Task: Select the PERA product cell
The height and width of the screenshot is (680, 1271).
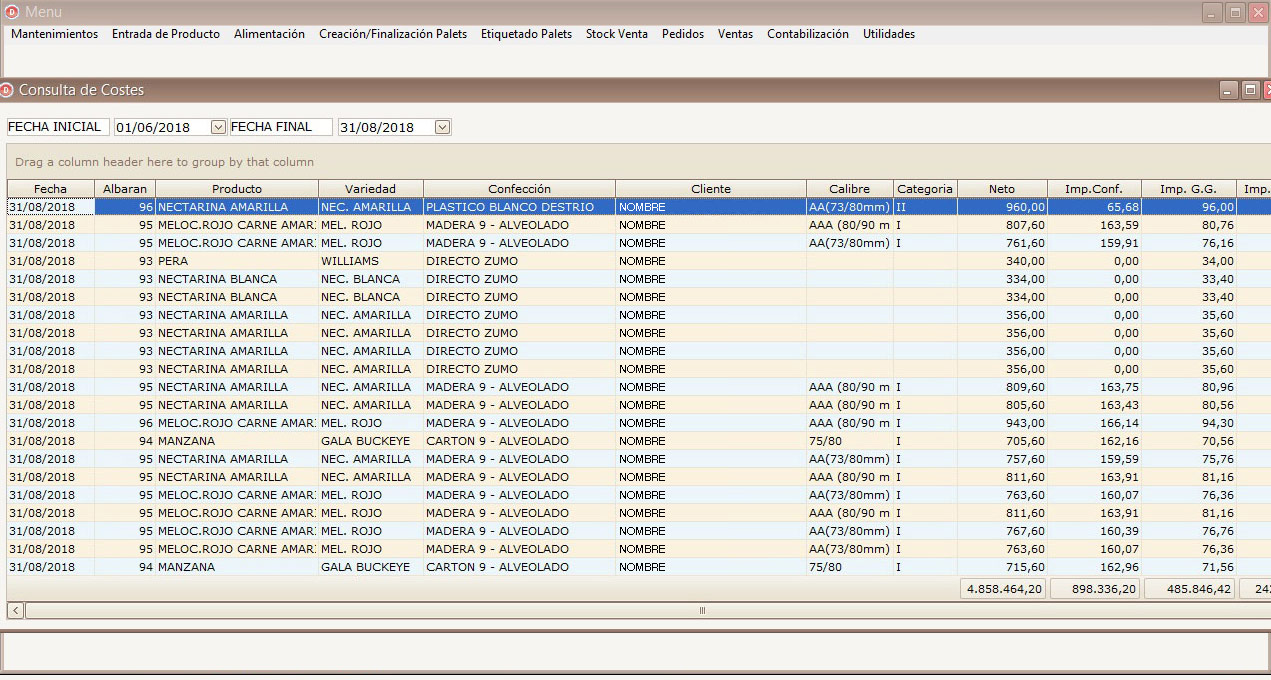Action: pos(237,261)
